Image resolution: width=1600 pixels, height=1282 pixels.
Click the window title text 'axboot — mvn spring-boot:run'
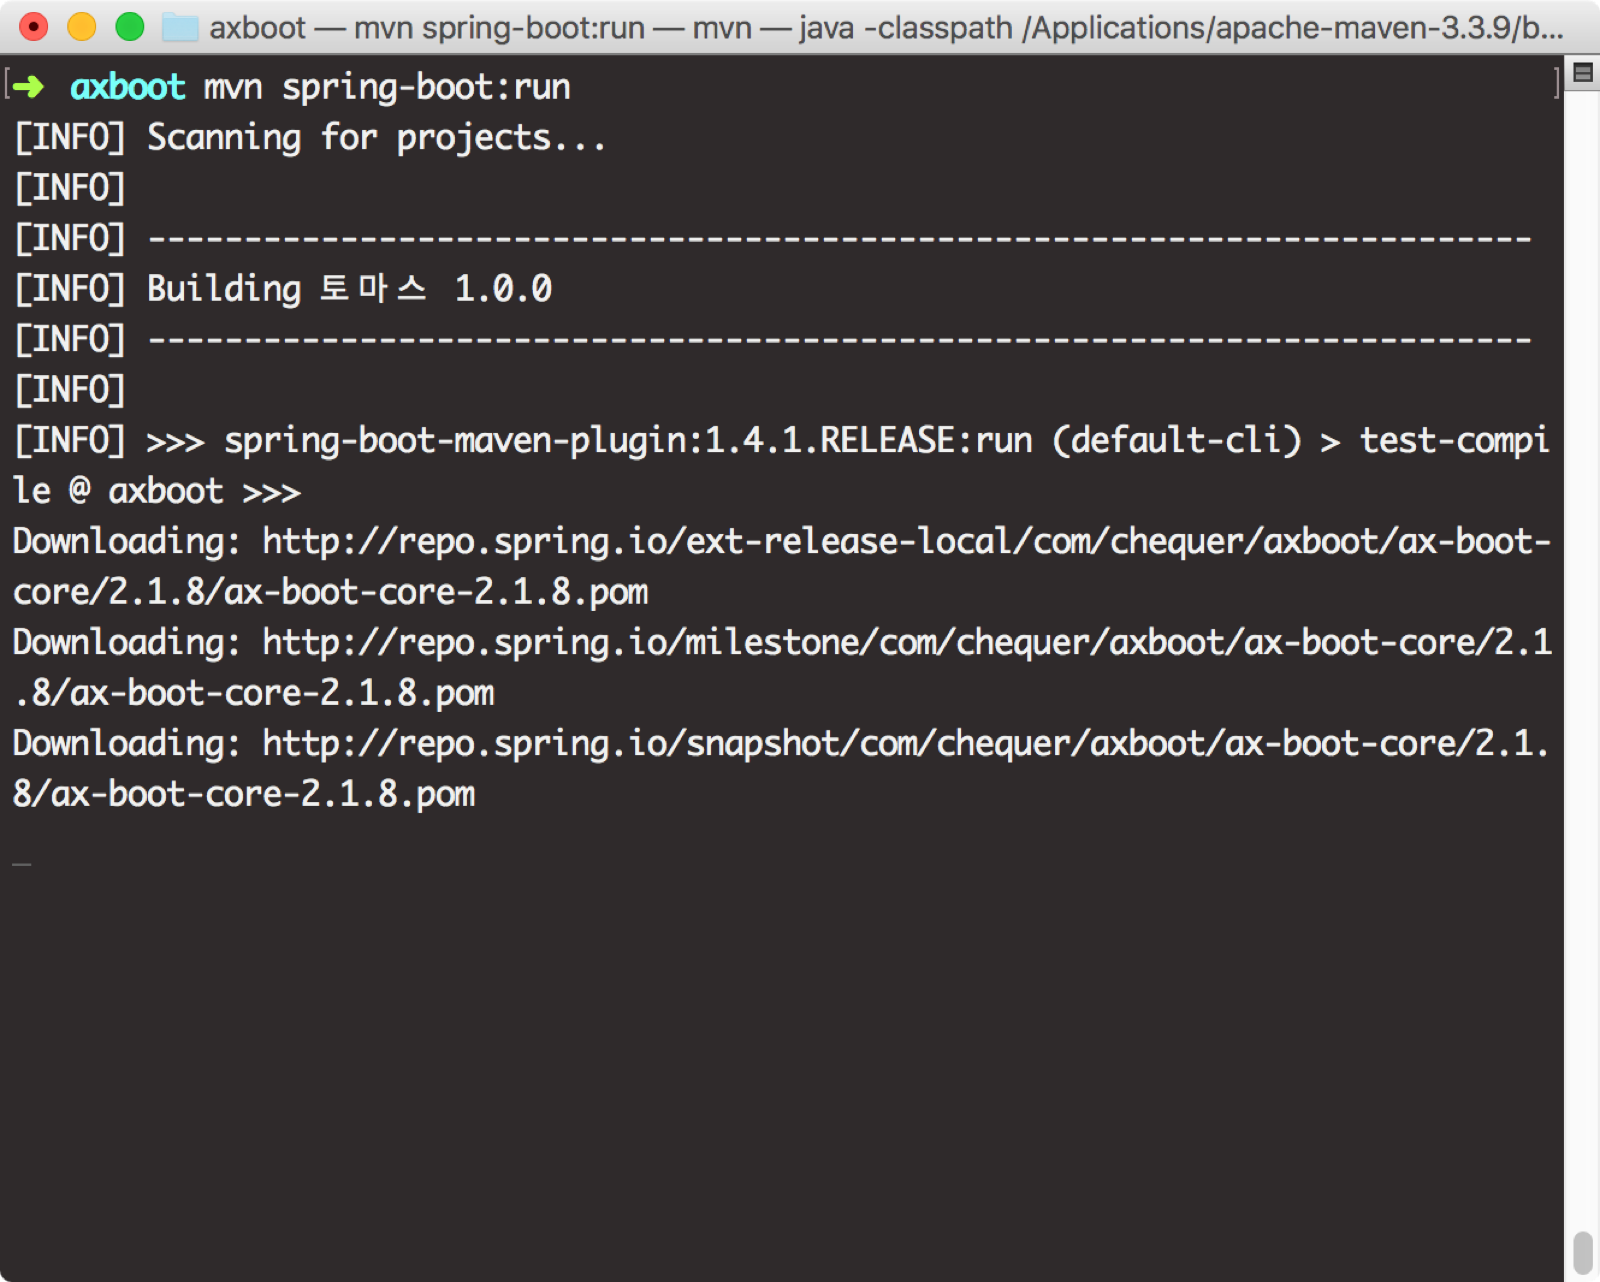(427, 27)
